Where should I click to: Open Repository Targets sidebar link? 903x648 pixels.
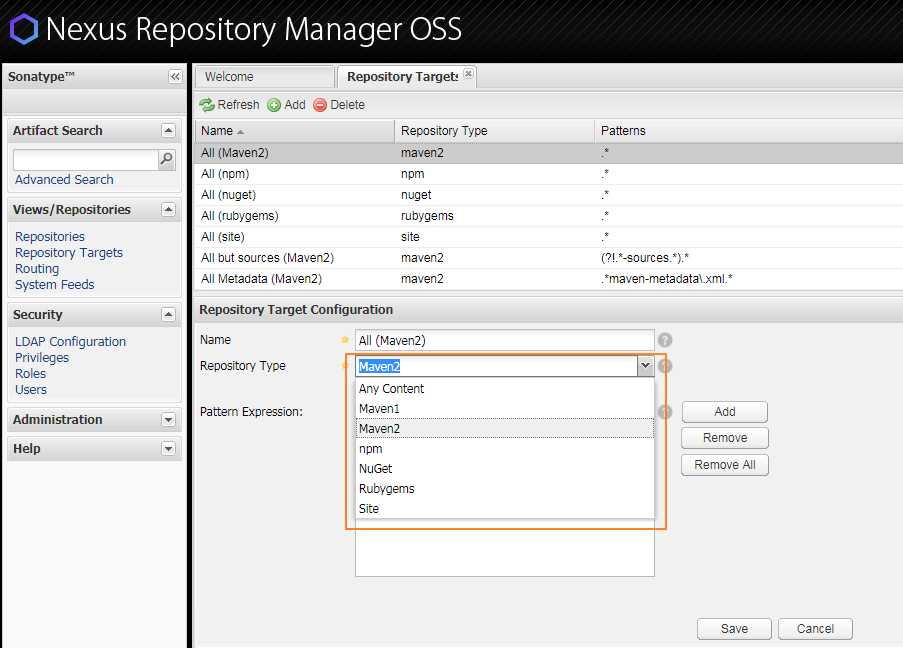[x=69, y=253]
